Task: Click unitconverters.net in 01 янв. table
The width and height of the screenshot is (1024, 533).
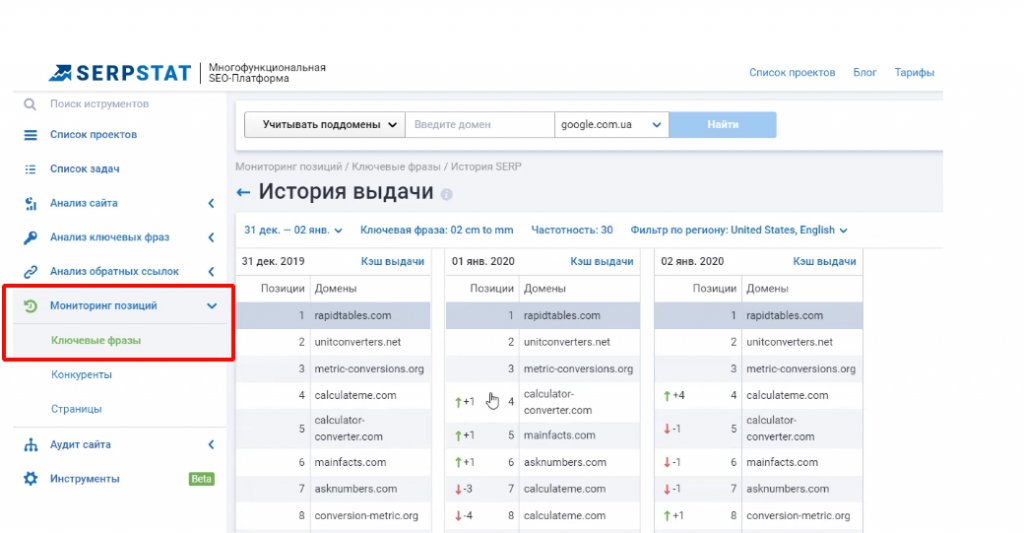Action: 567,342
